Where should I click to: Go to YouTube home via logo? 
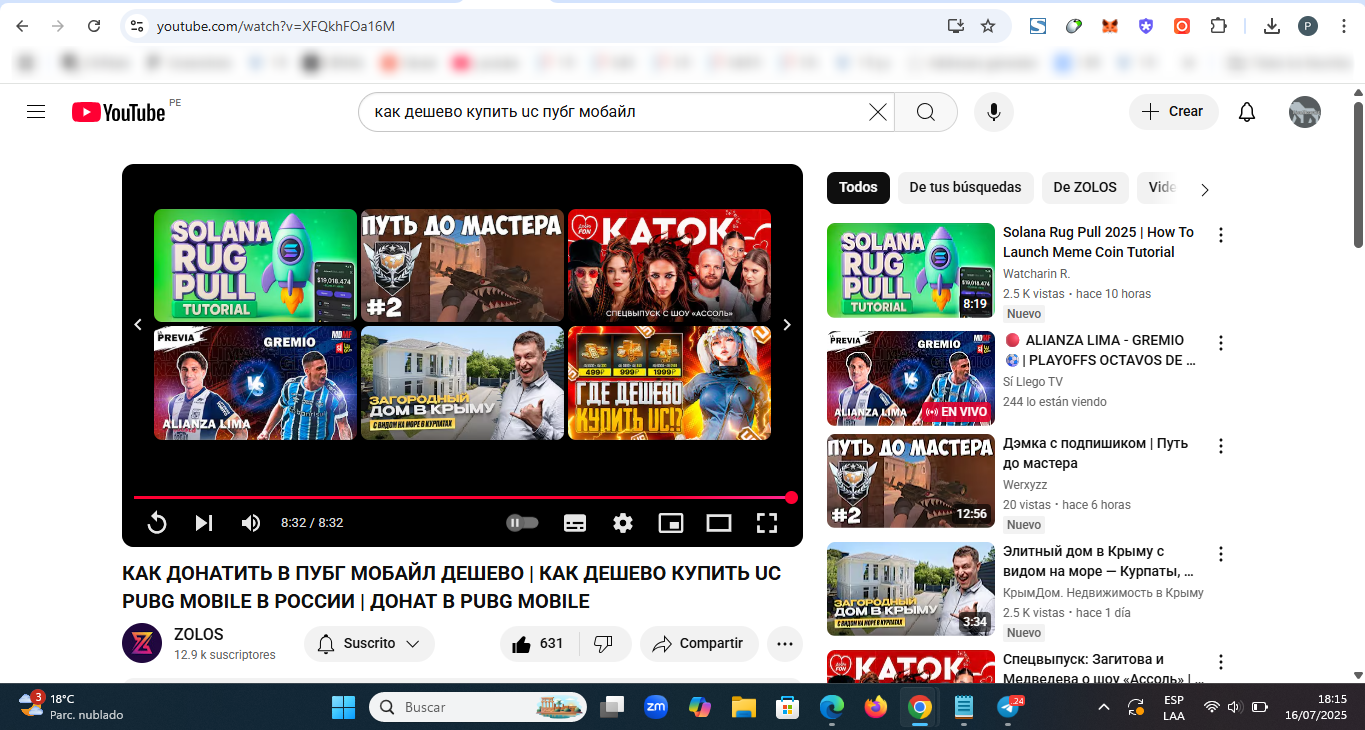click(118, 112)
